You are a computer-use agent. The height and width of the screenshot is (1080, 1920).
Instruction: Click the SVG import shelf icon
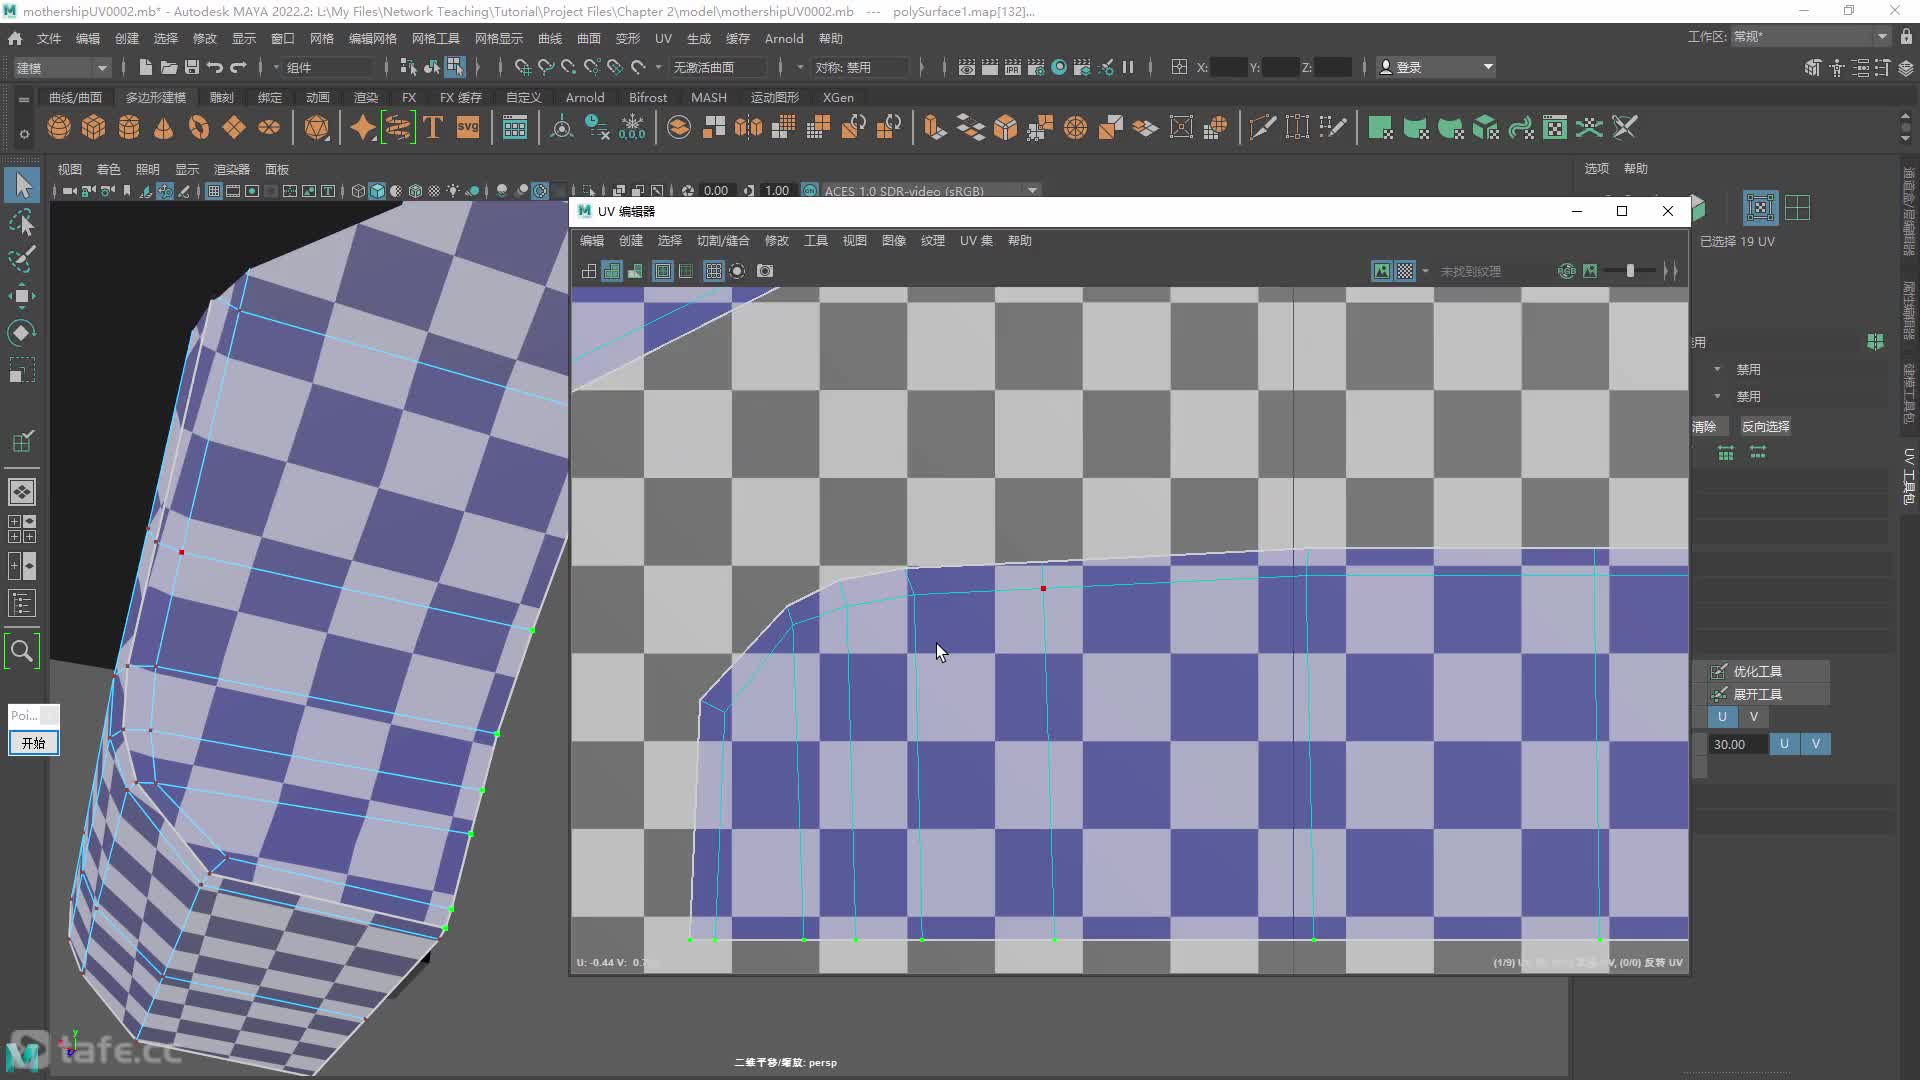click(x=468, y=128)
